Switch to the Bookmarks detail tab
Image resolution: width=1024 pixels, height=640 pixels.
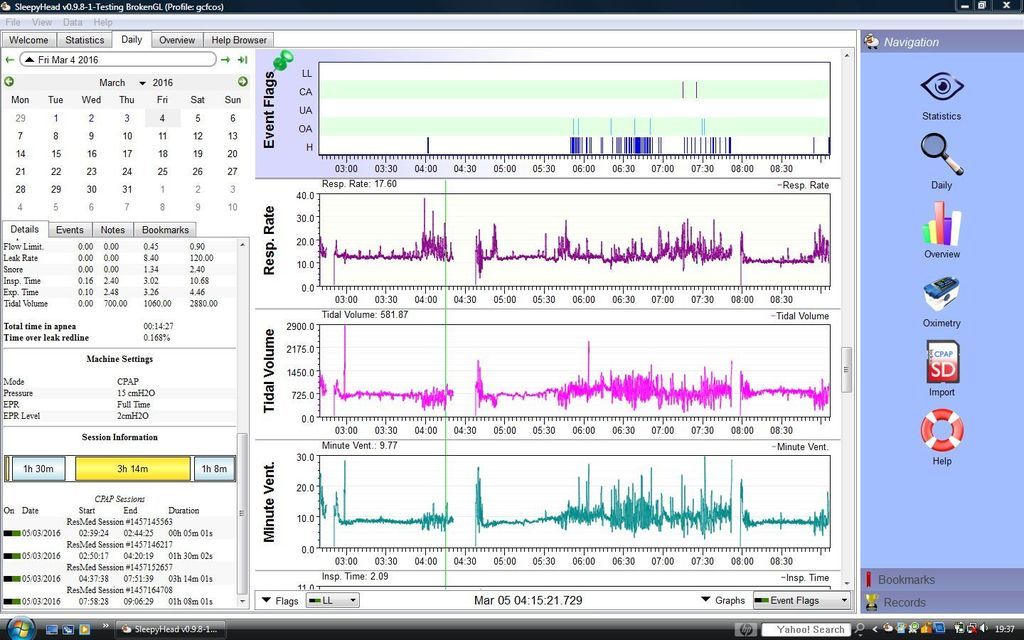point(165,230)
